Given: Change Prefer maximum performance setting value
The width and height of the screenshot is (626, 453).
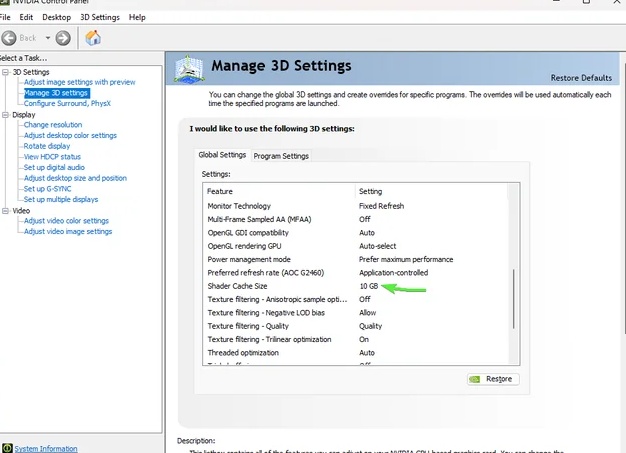Looking at the screenshot, I should click(x=406, y=259).
